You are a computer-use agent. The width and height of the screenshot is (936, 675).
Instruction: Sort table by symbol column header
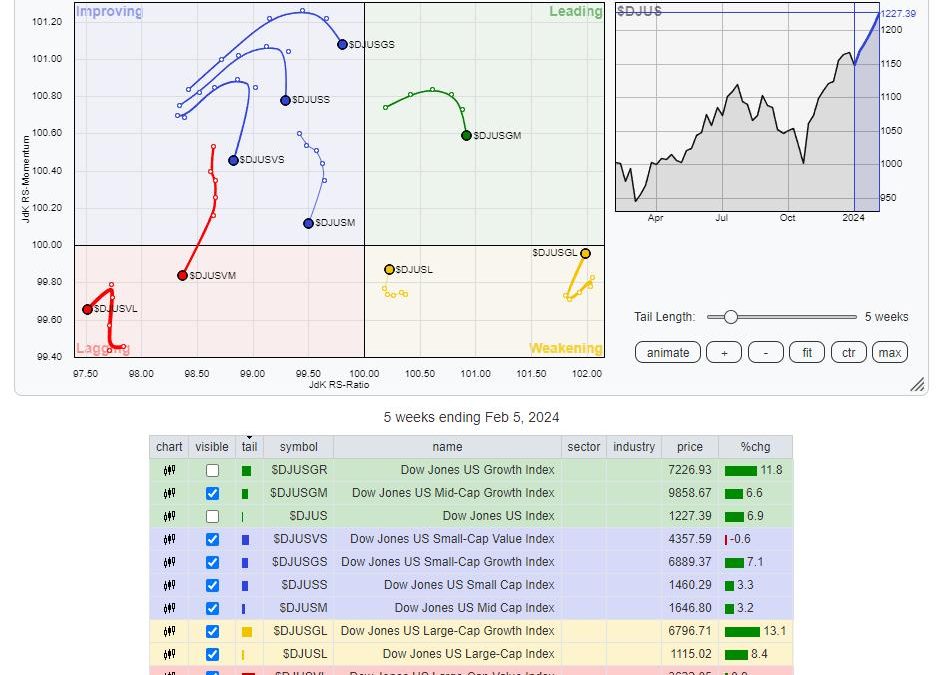click(298, 447)
